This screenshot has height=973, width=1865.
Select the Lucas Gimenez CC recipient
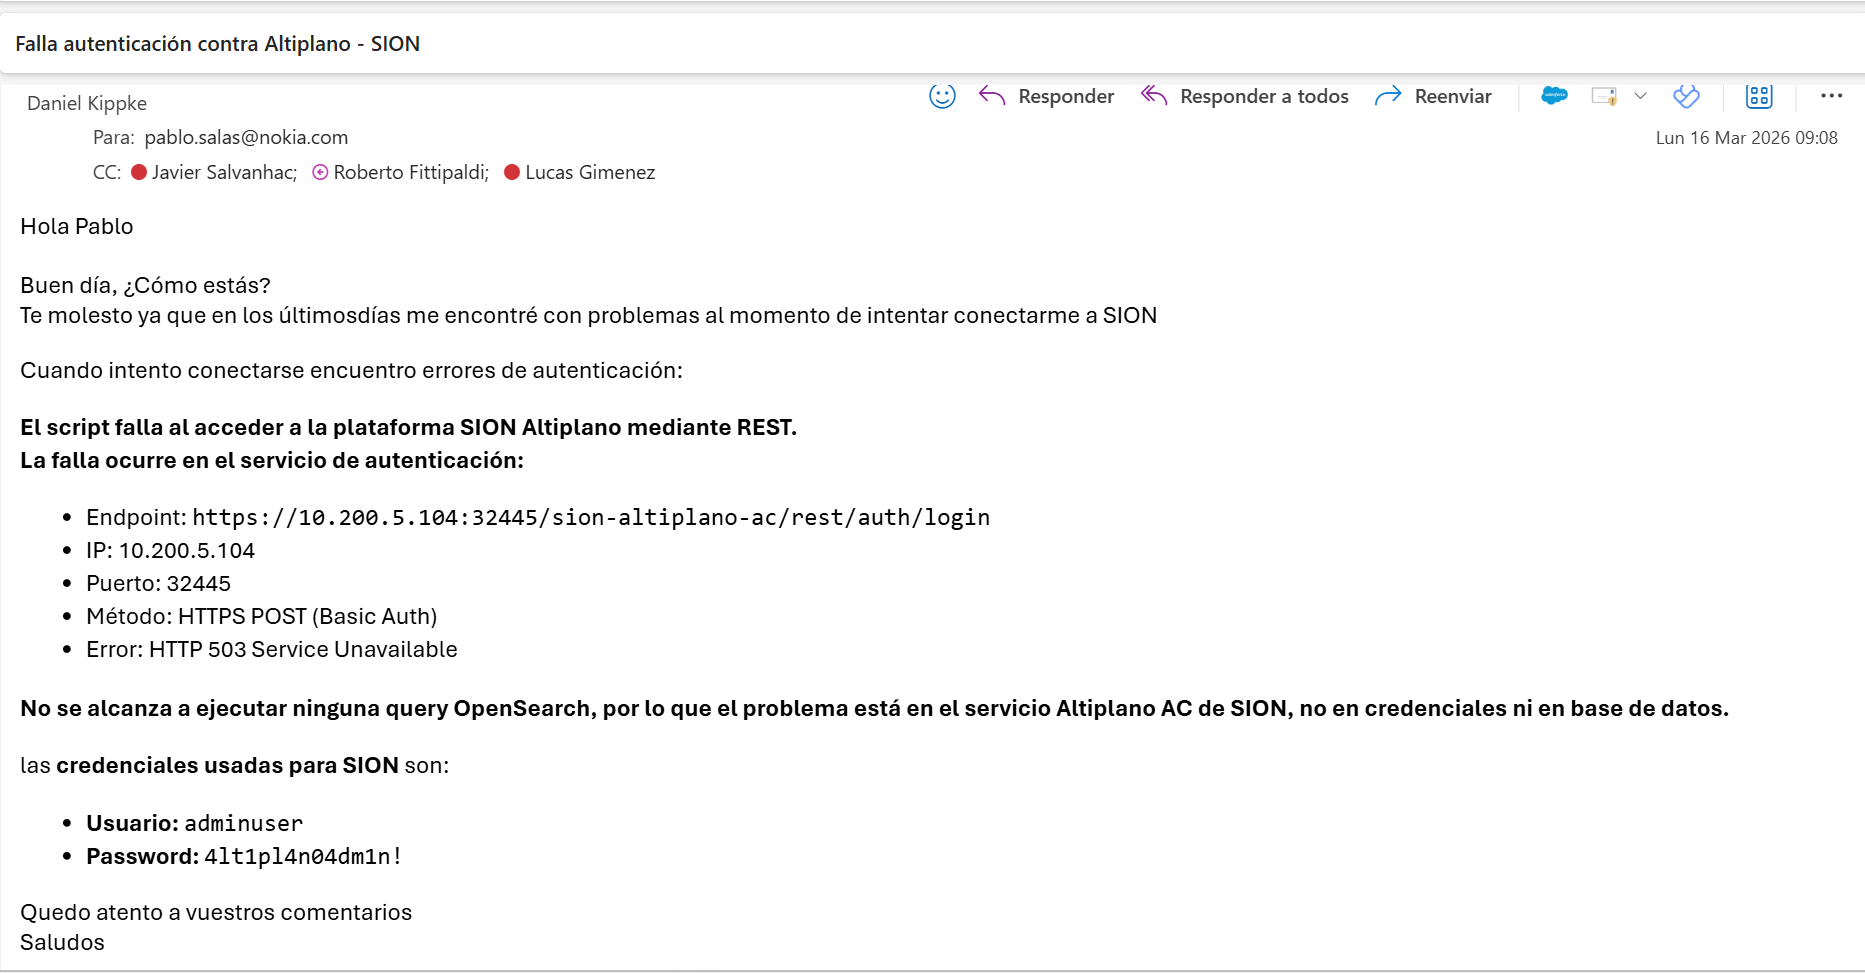click(590, 172)
